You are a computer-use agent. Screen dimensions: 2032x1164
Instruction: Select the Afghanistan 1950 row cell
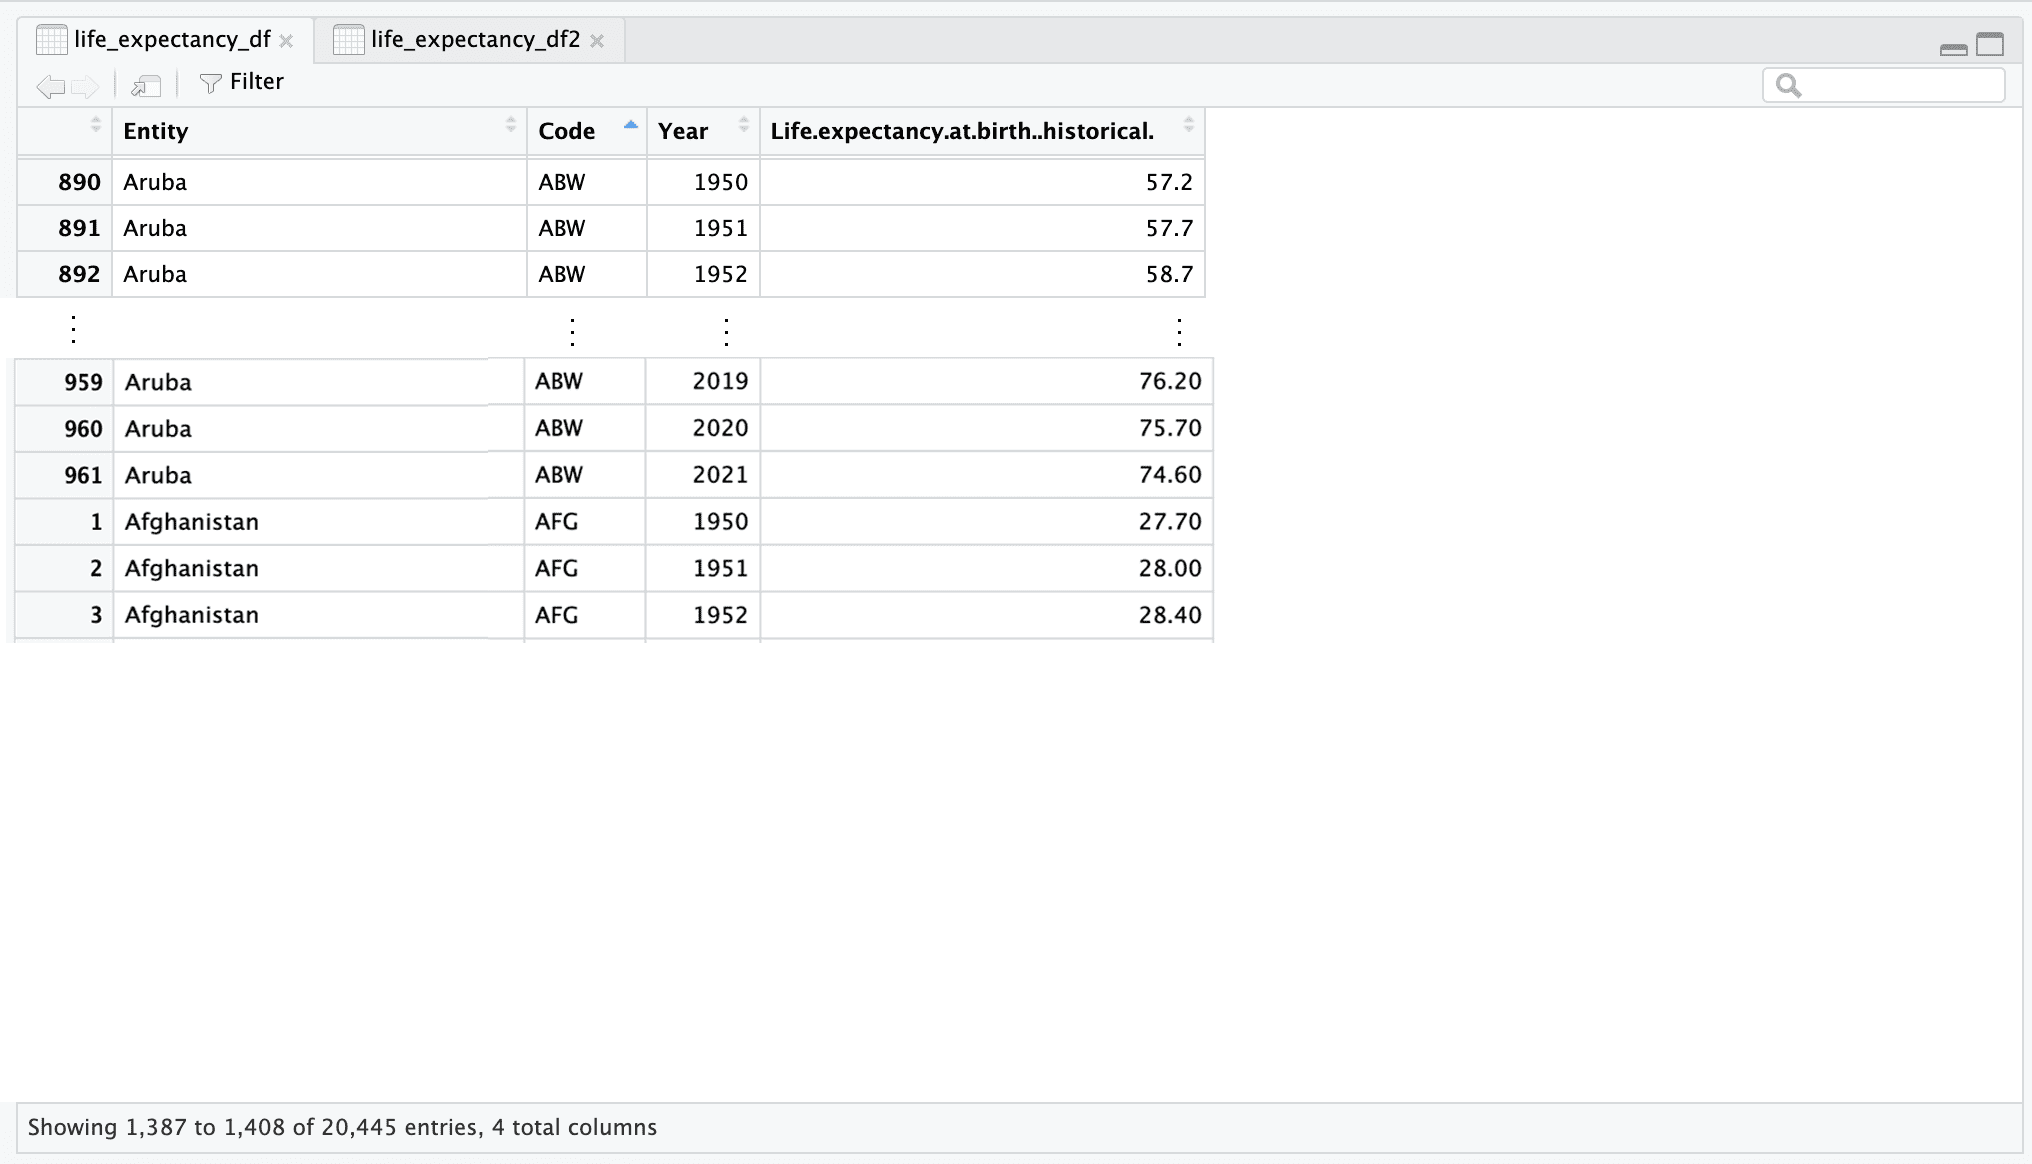point(191,522)
